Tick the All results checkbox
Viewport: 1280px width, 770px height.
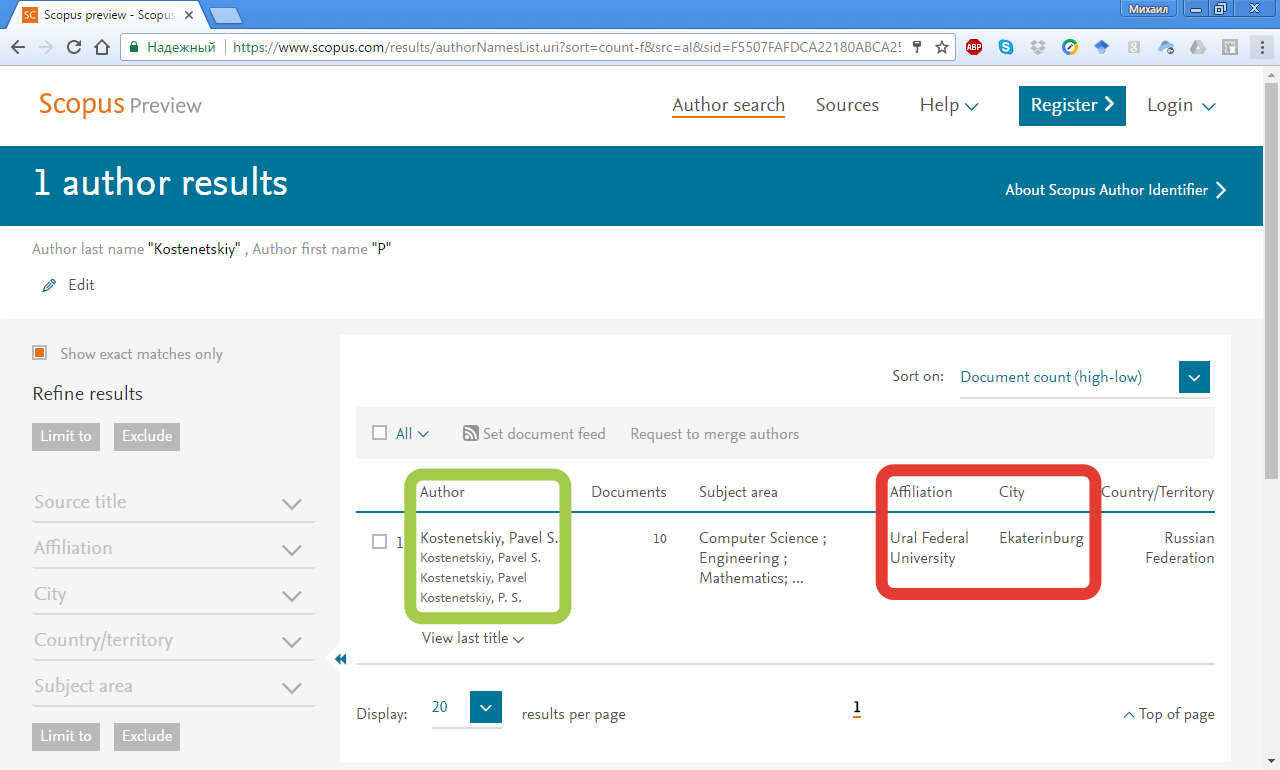(379, 433)
